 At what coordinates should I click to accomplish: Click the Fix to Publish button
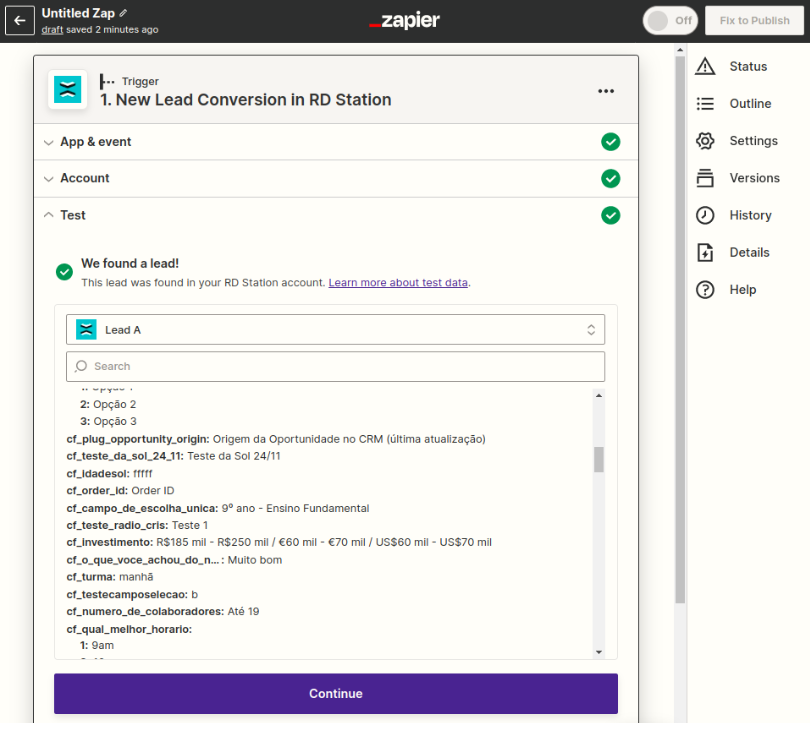pos(754,20)
